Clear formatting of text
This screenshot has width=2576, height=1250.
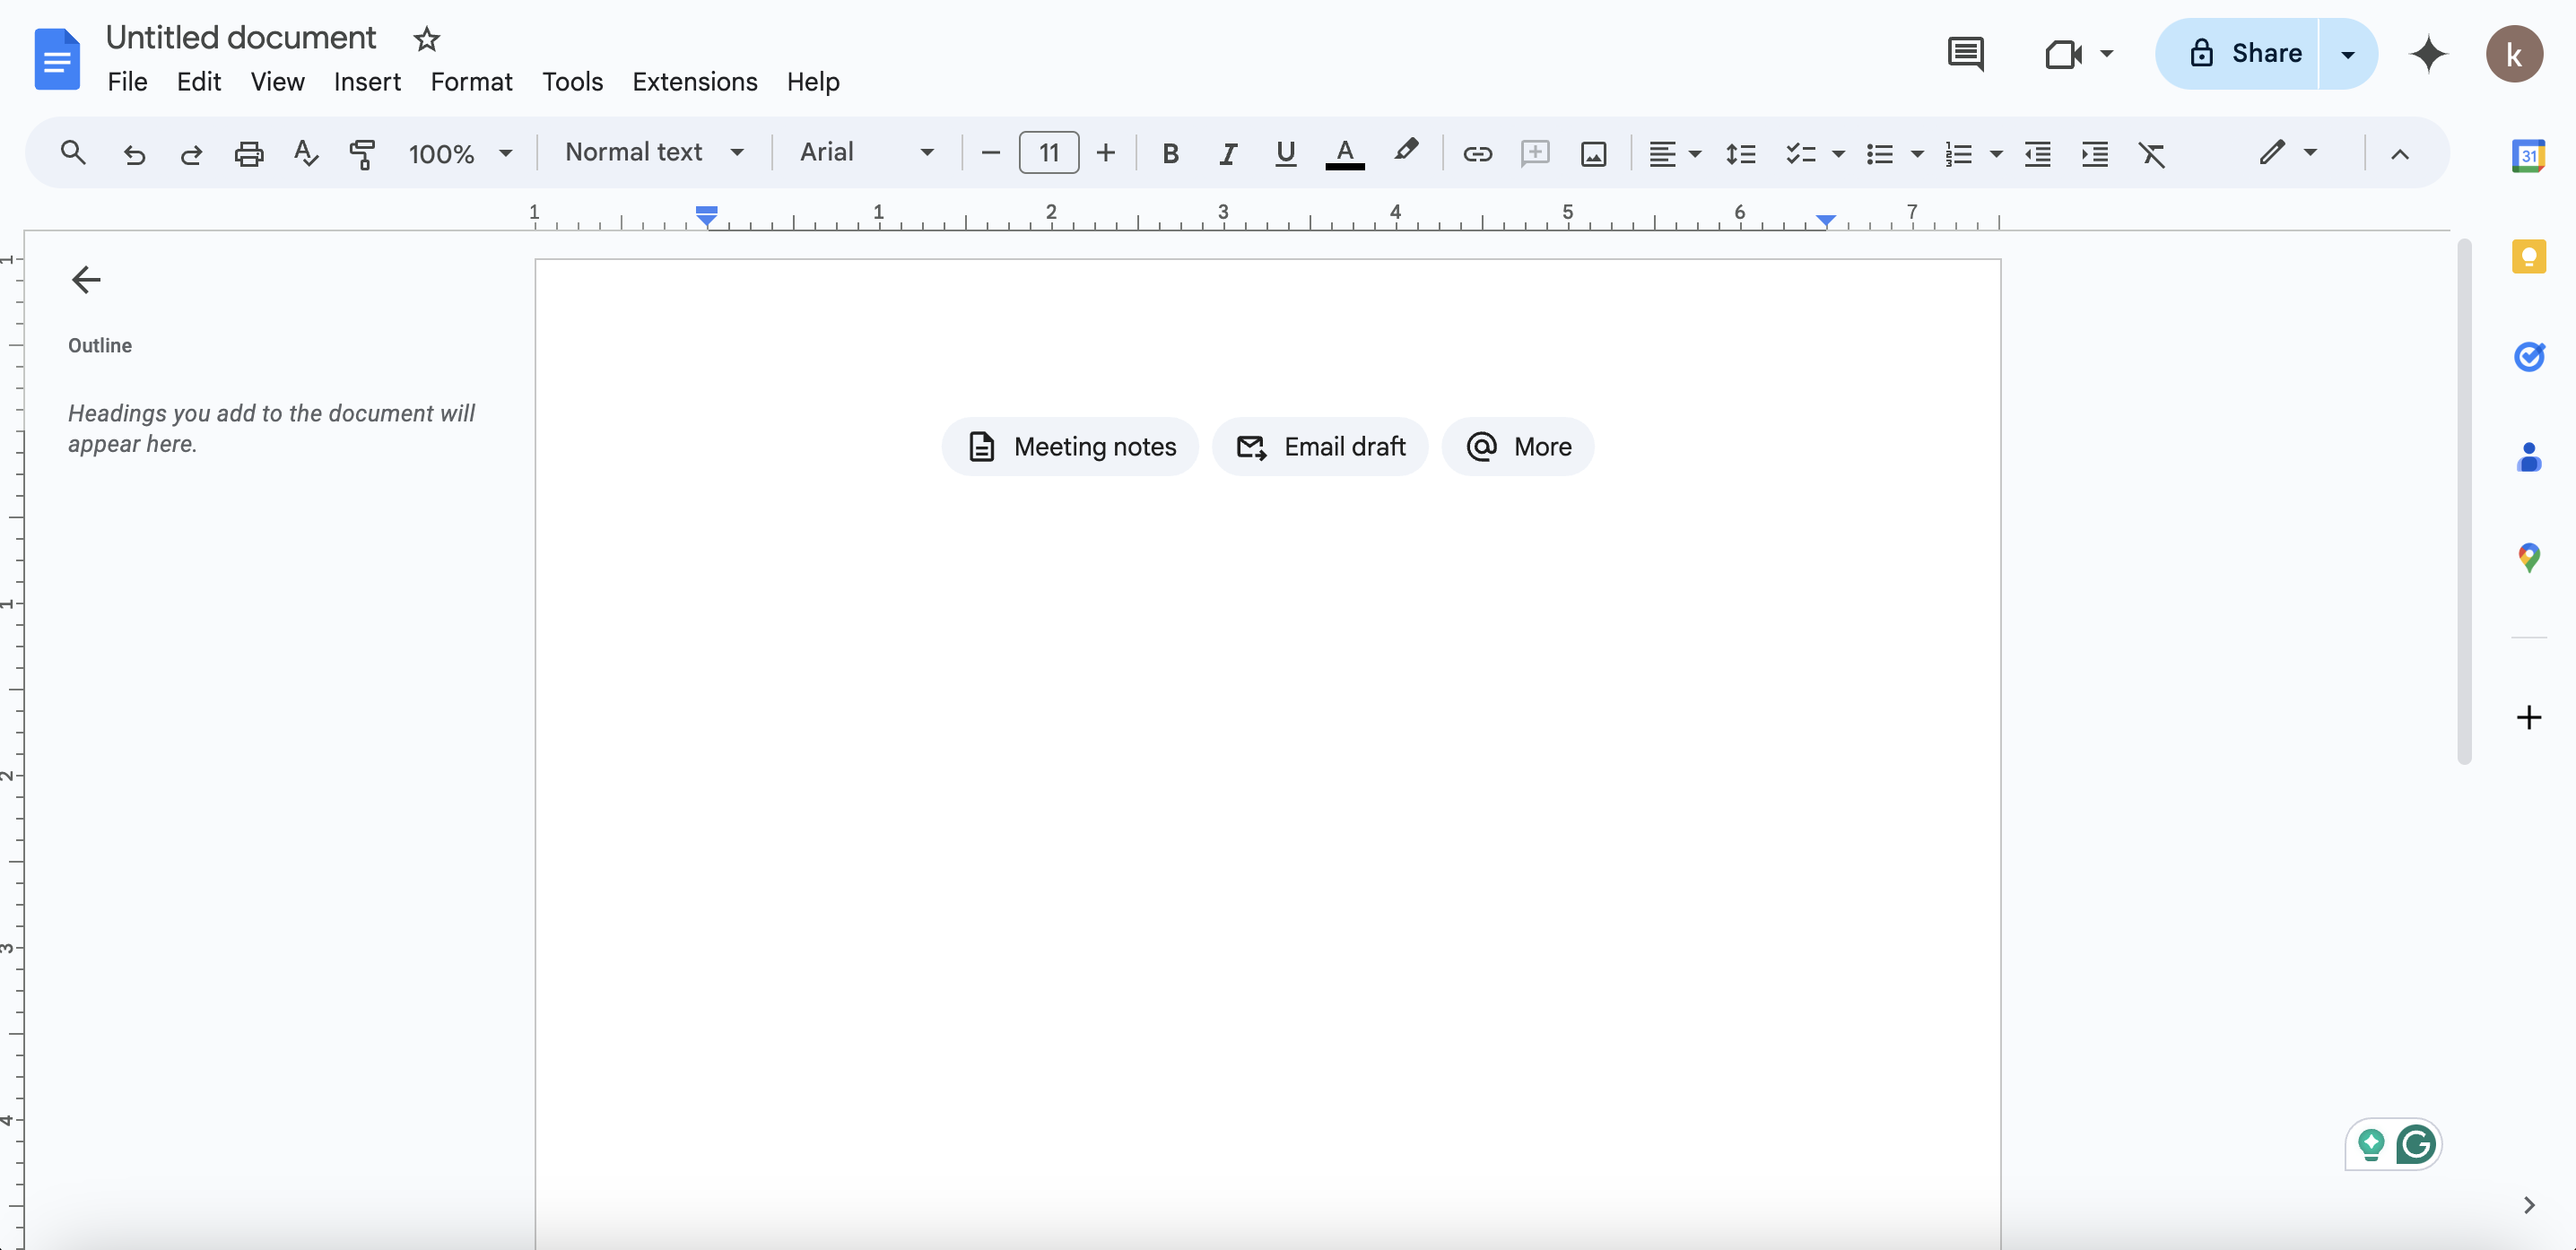pos(2152,153)
